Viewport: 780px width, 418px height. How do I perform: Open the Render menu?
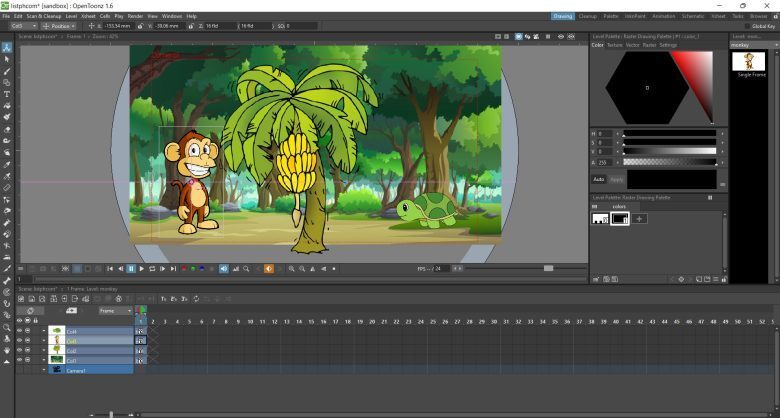135,16
